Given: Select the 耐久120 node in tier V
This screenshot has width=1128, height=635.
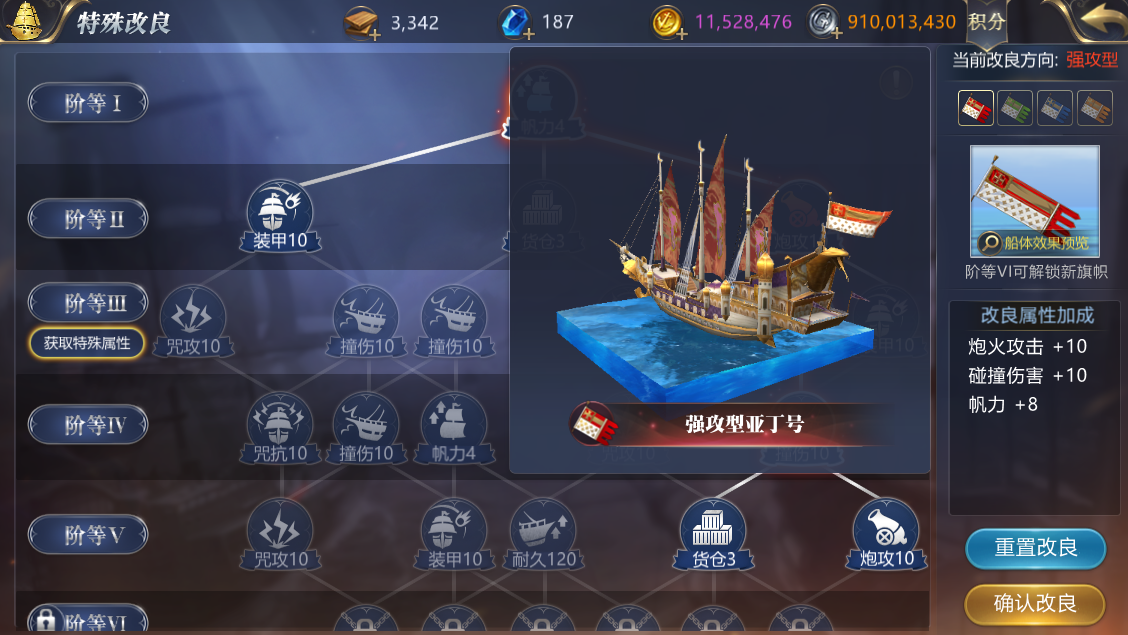Looking at the screenshot, I should (543, 534).
